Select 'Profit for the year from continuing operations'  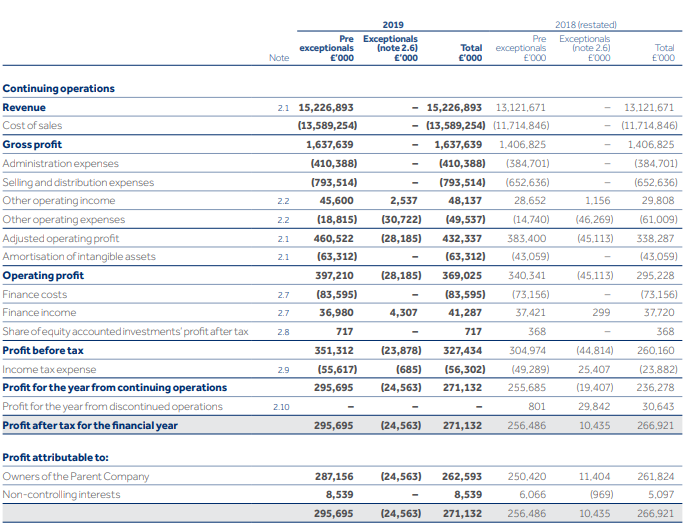tap(115, 387)
